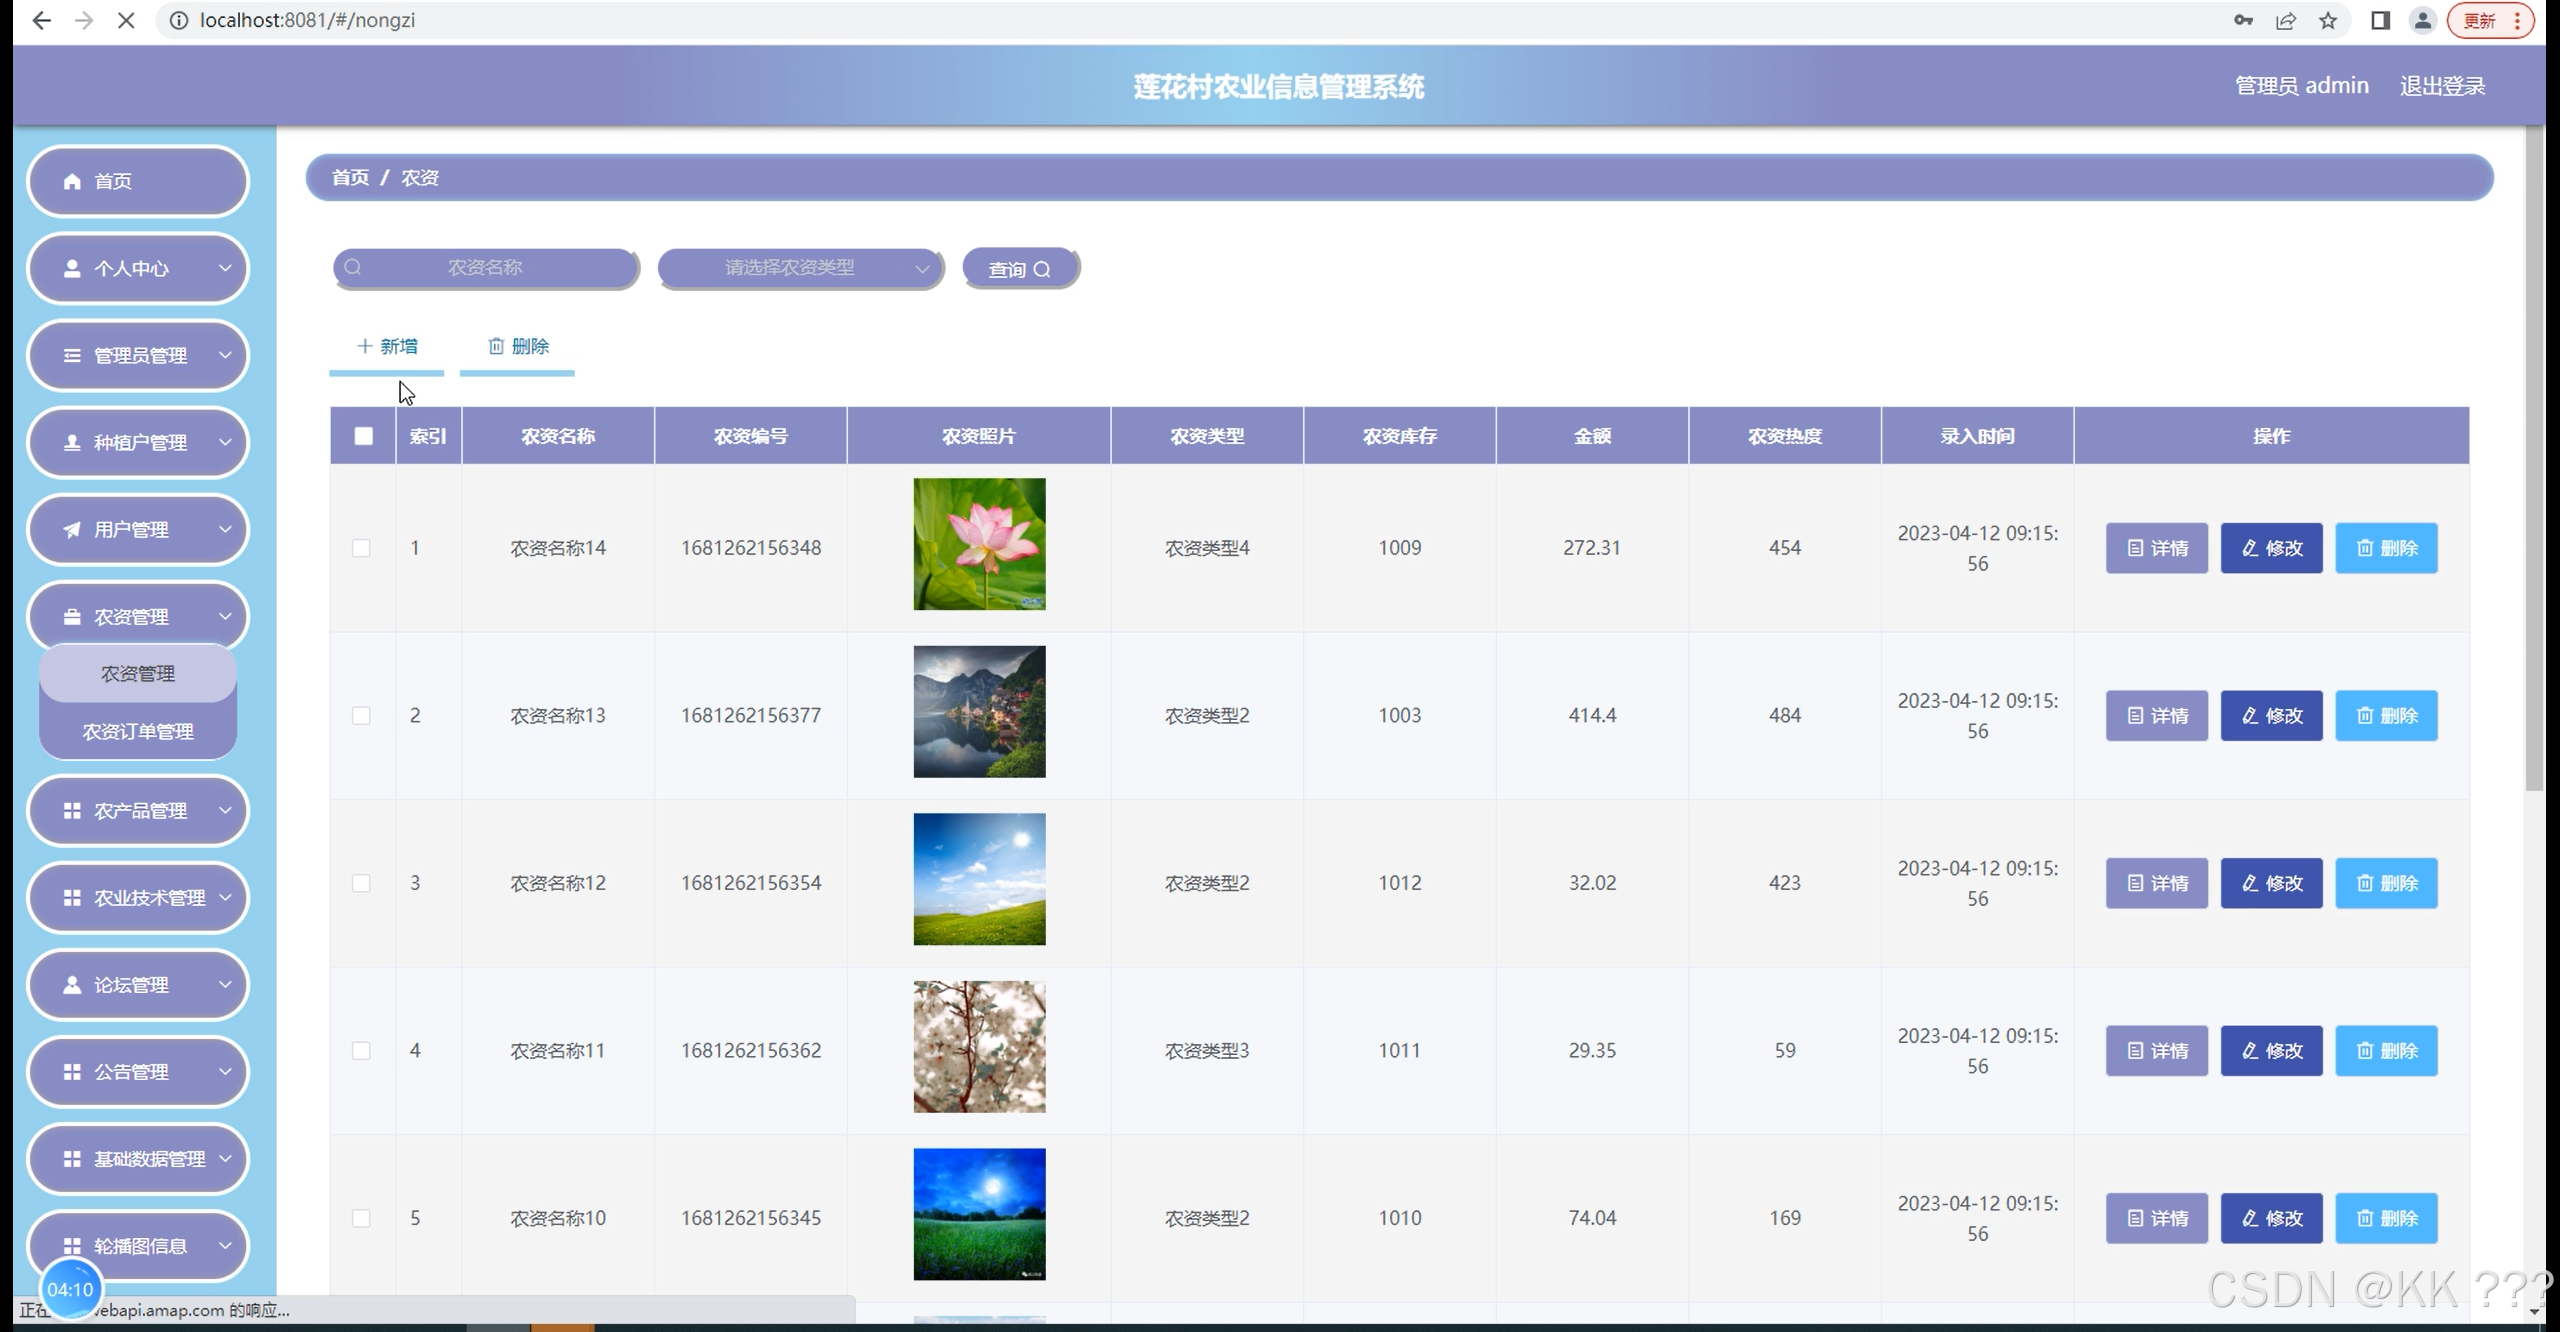The height and width of the screenshot is (1332, 2560).
Task: Click the home icon in 首页 sidebar button
Action: 72,181
